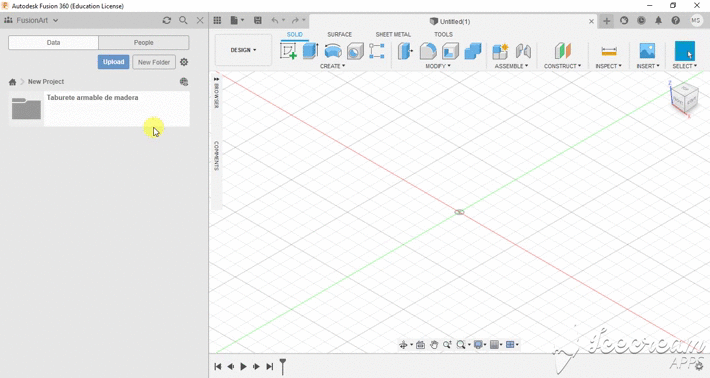This screenshot has width=710, height=378.
Task: Select the Revolve tool
Action: point(333,51)
